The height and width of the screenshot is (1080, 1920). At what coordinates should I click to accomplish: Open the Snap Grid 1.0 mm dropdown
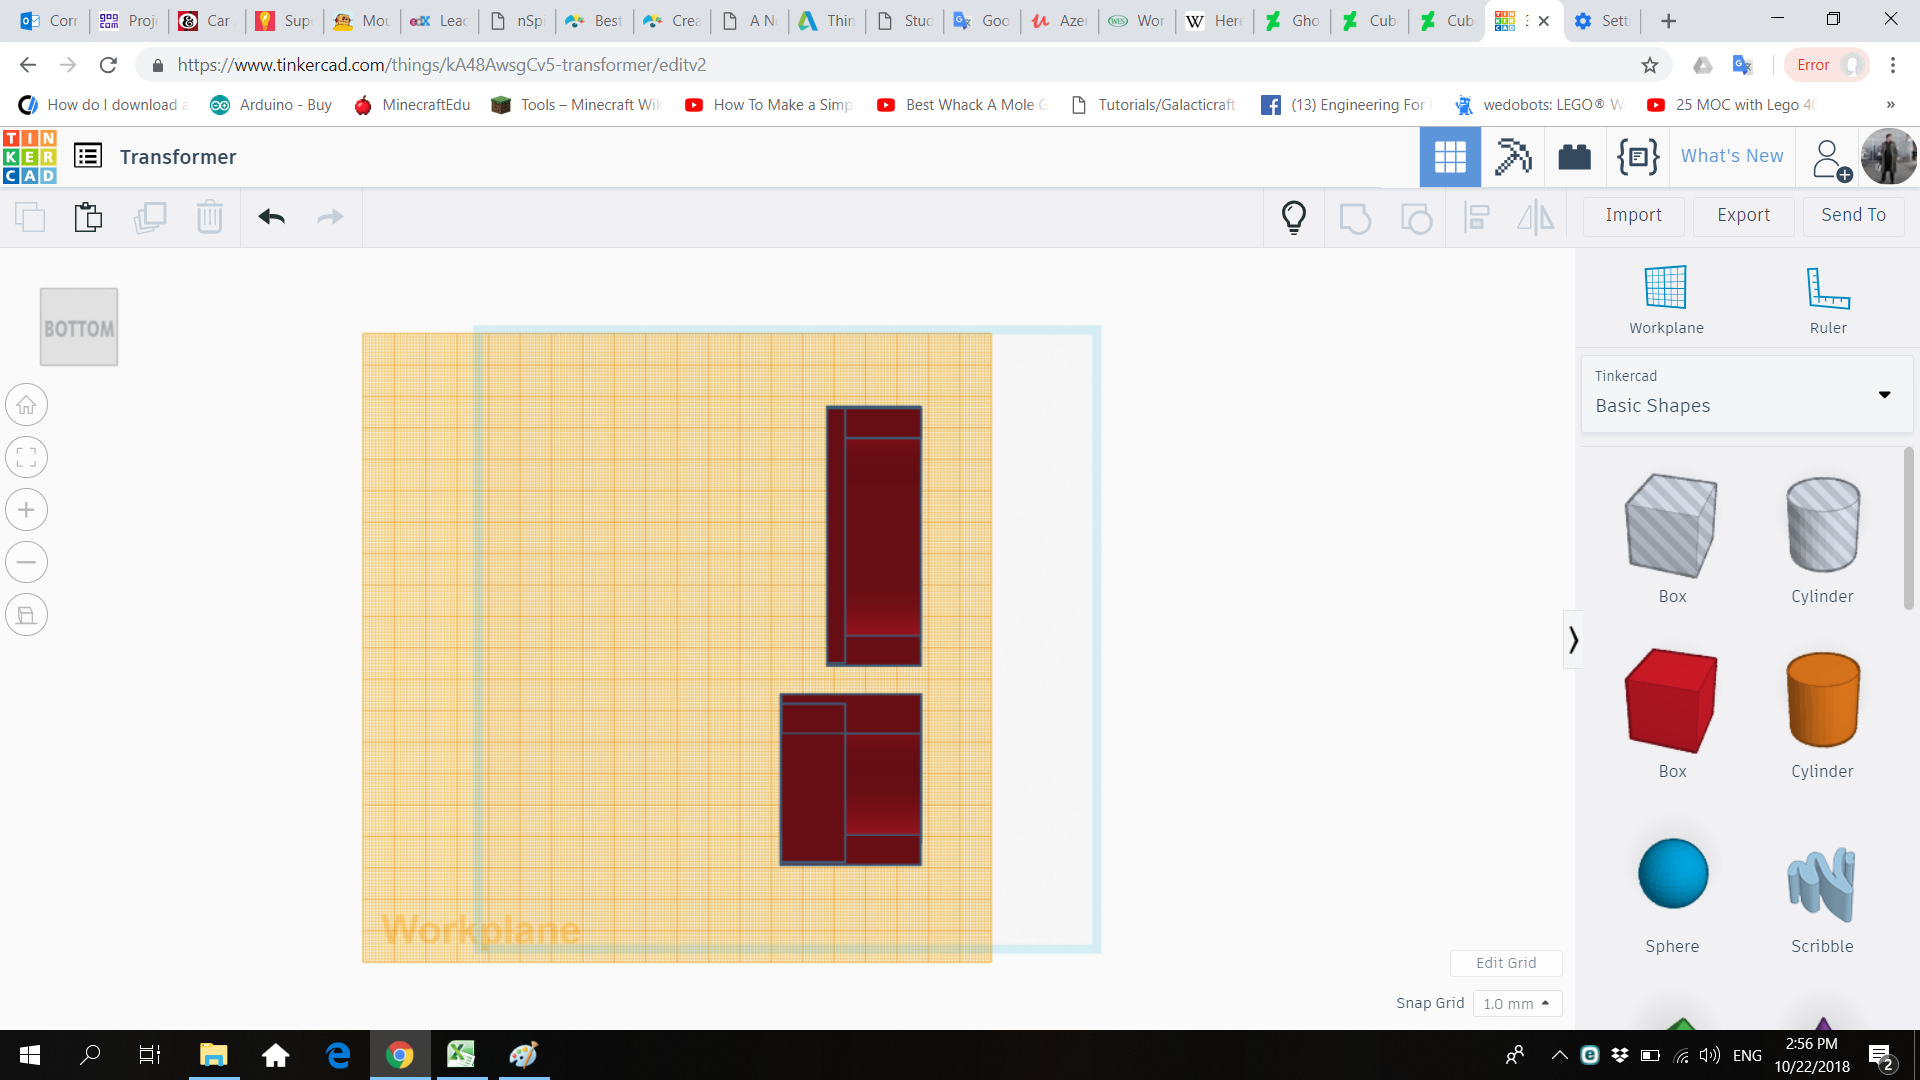[1517, 1003]
